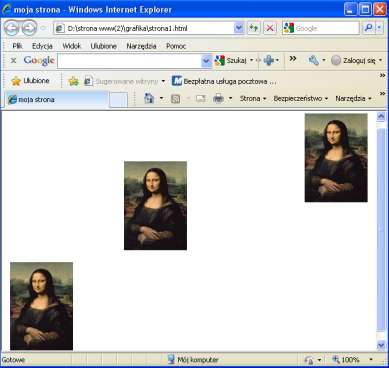Click the Home page icon
Screen dimensions: 389x368
pyautogui.click(x=149, y=98)
